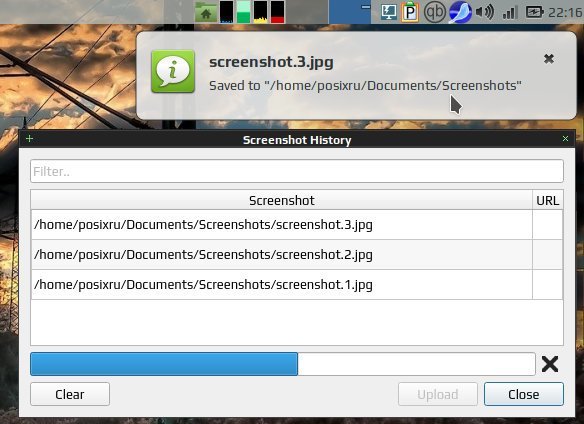Select the screenshot.1.jpg history row
Viewport: 584px width, 424px height.
pyautogui.click(x=297, y=285)
